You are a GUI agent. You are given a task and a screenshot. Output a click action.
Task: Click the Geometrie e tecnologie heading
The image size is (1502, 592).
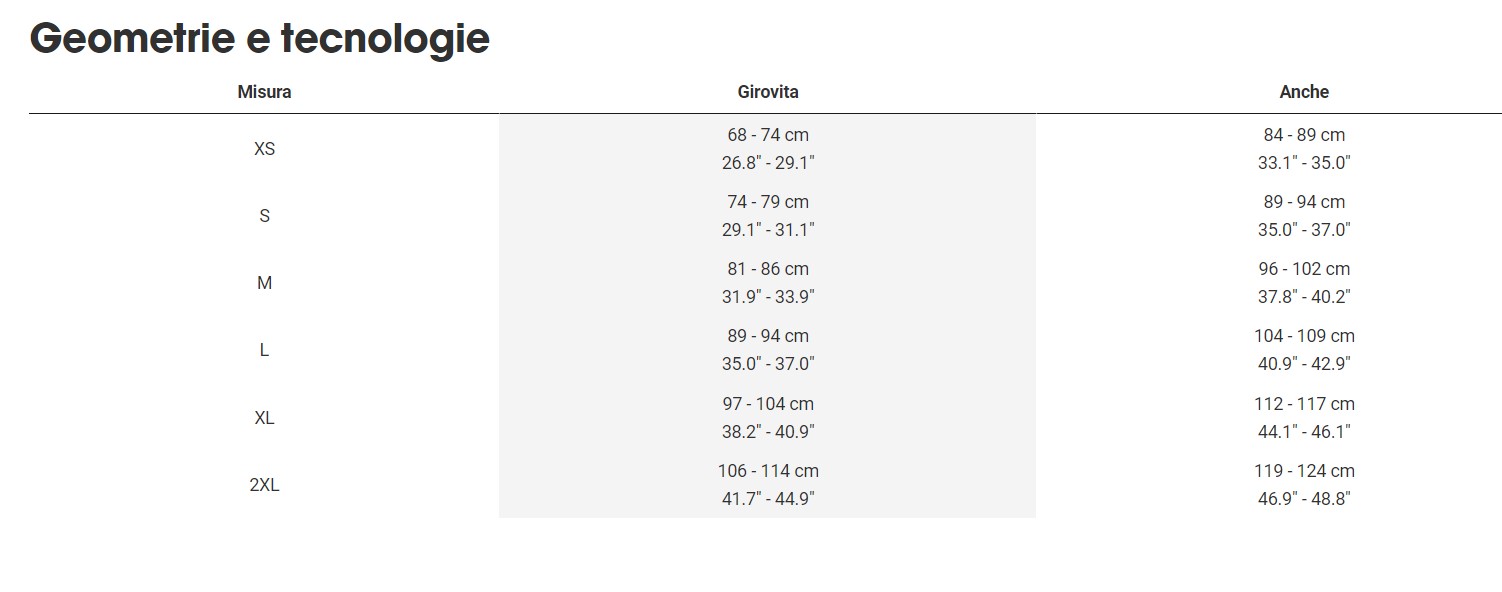click(260, 38)
